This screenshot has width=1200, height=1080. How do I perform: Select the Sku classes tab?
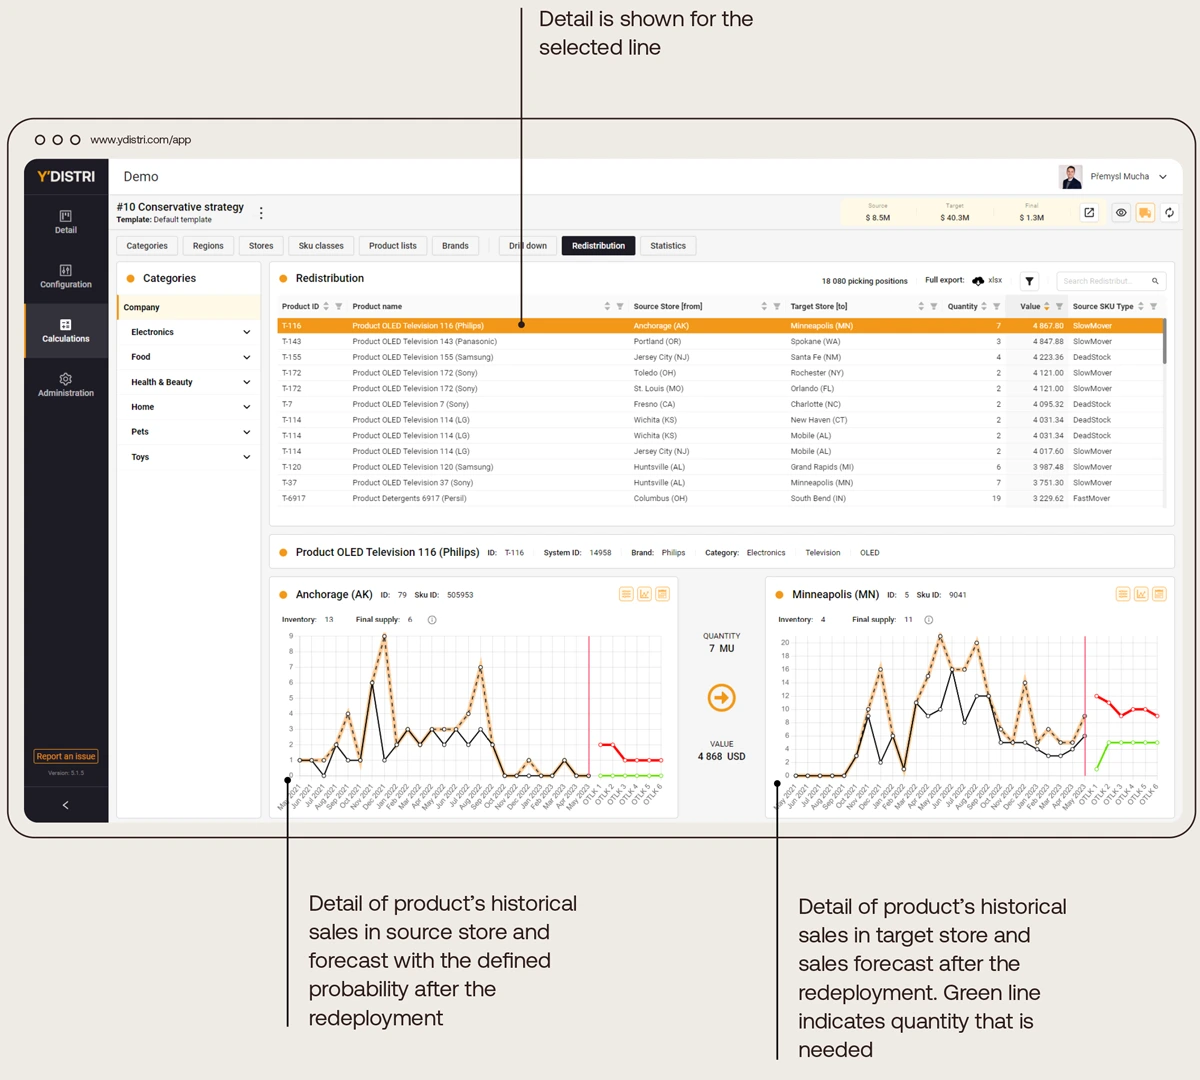coord(321,246)
